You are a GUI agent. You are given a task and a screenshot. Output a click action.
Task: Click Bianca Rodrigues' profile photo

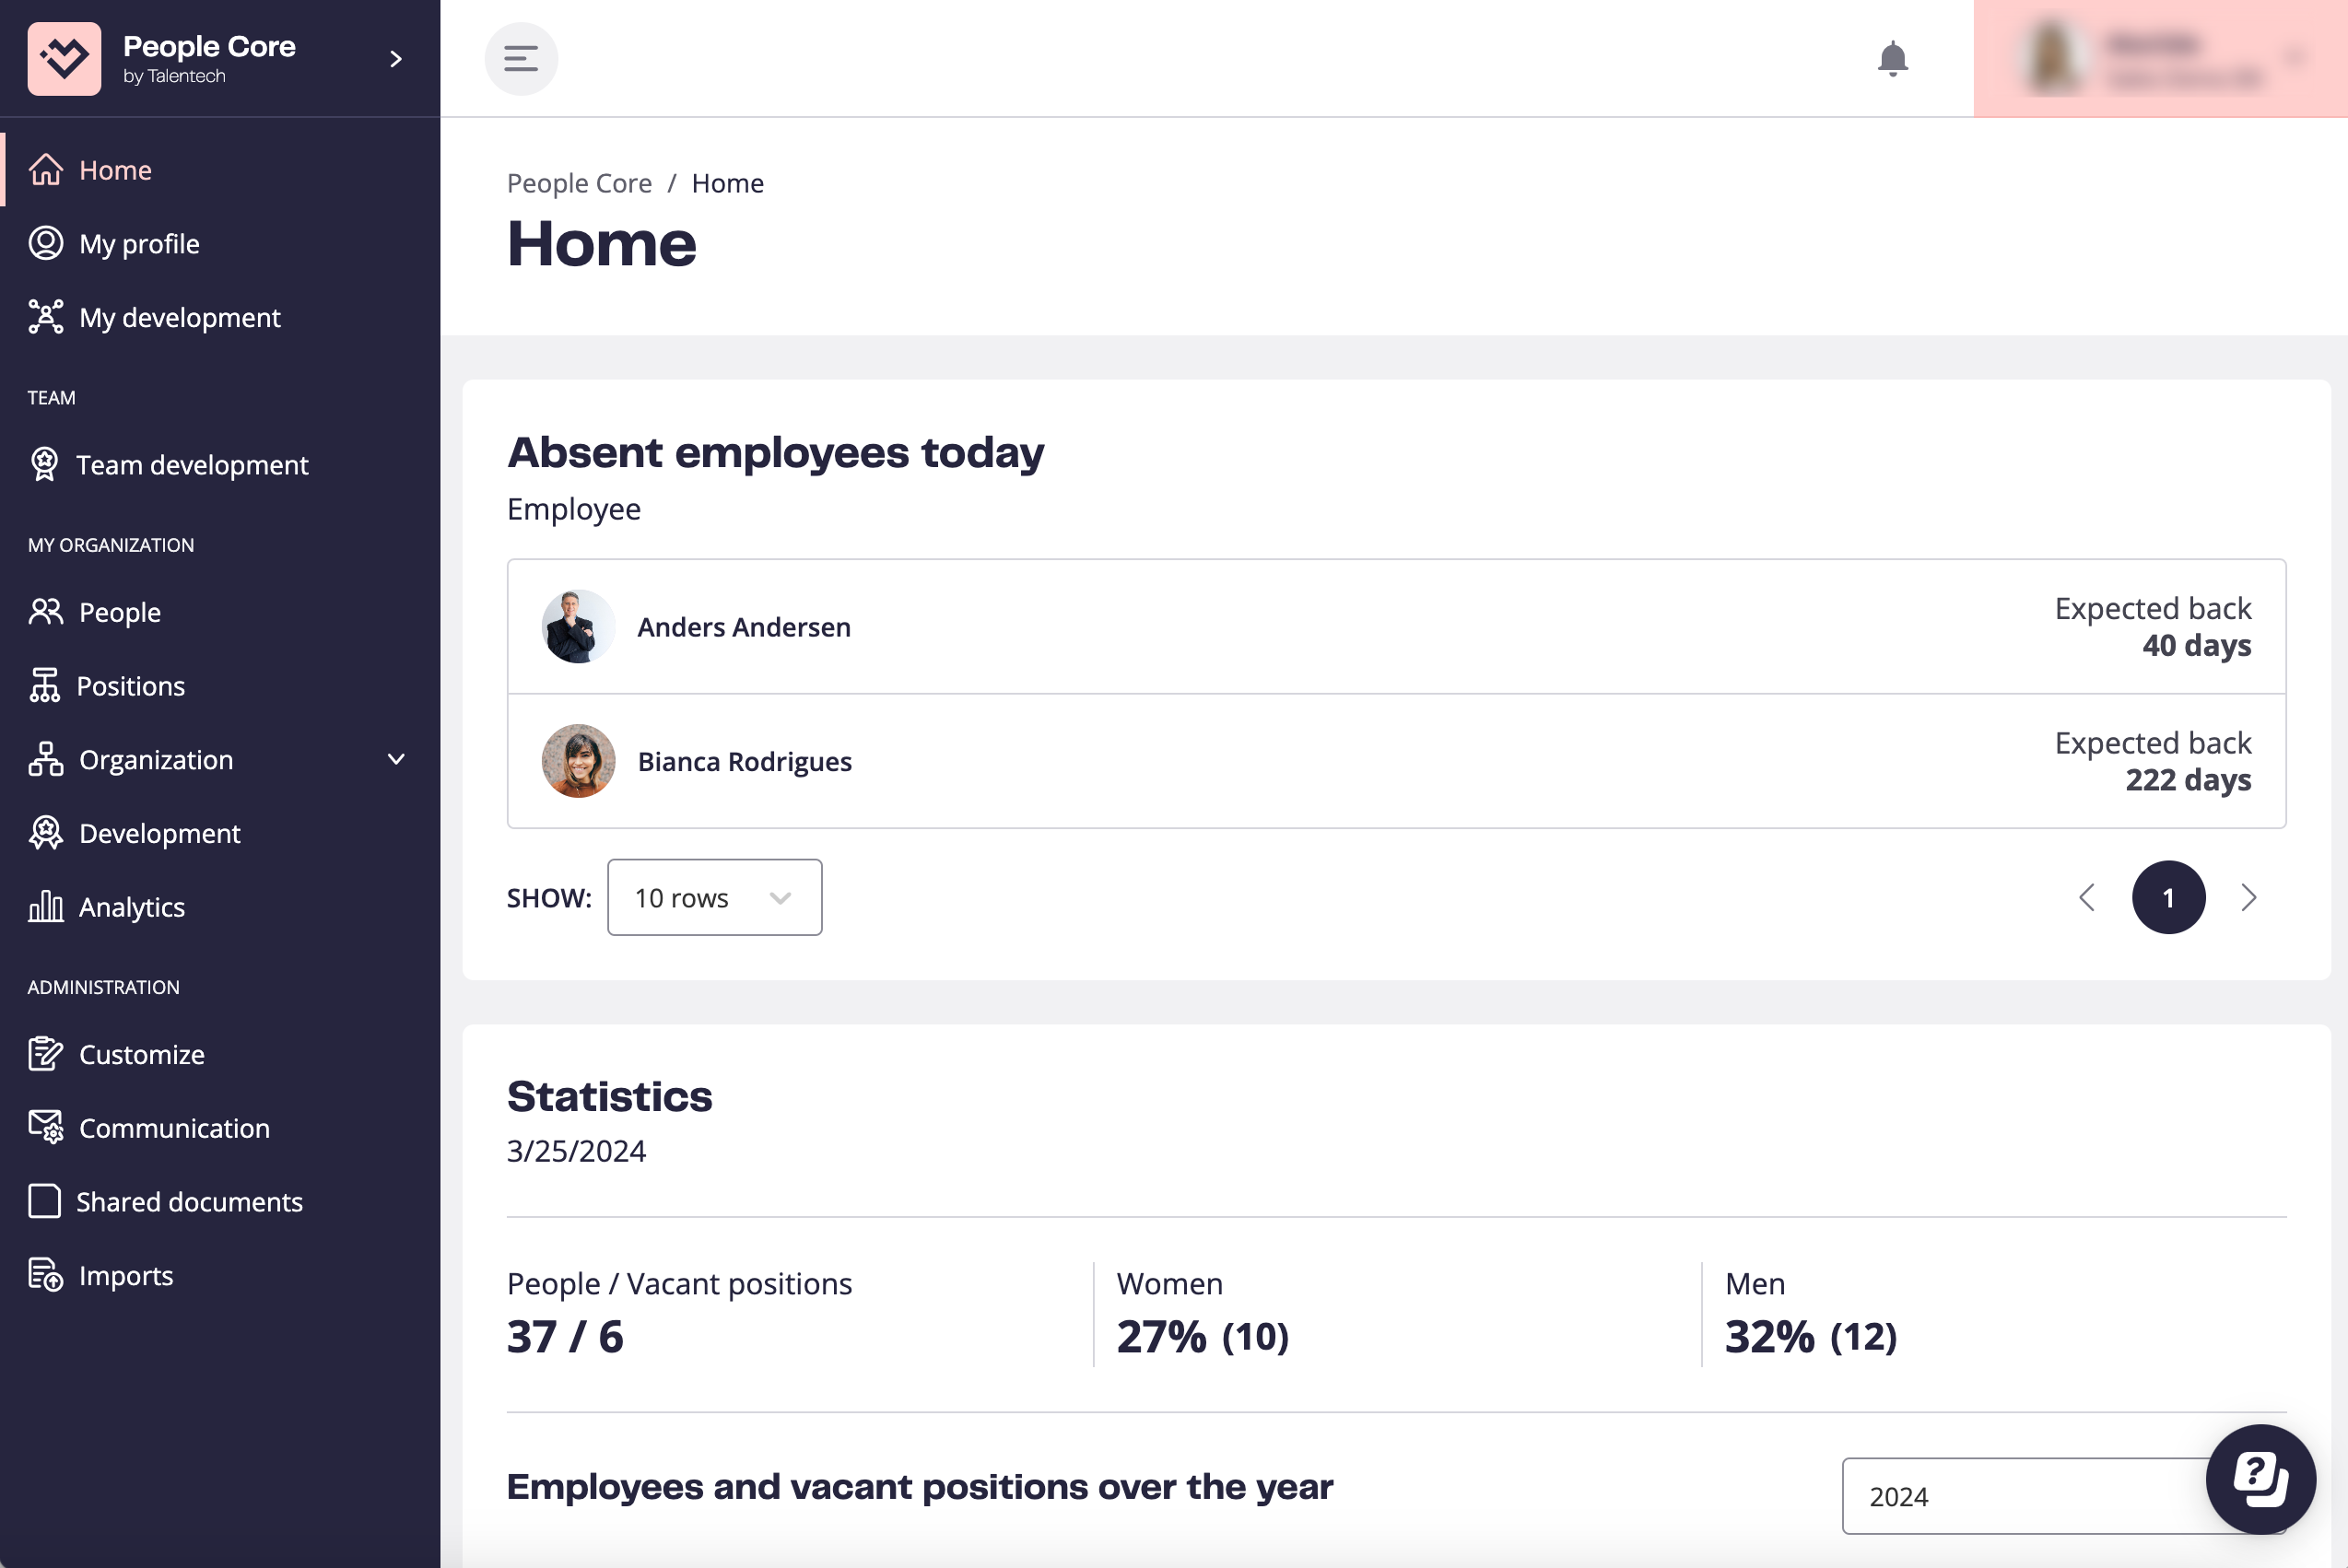(578, 761)
